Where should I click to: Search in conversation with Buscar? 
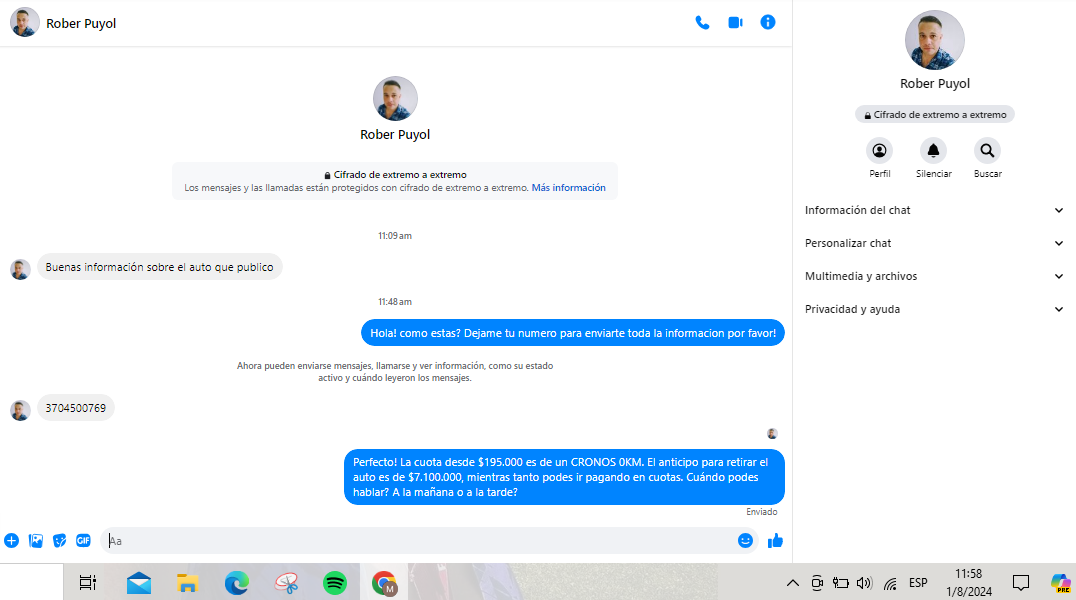[x=987, y=151]
